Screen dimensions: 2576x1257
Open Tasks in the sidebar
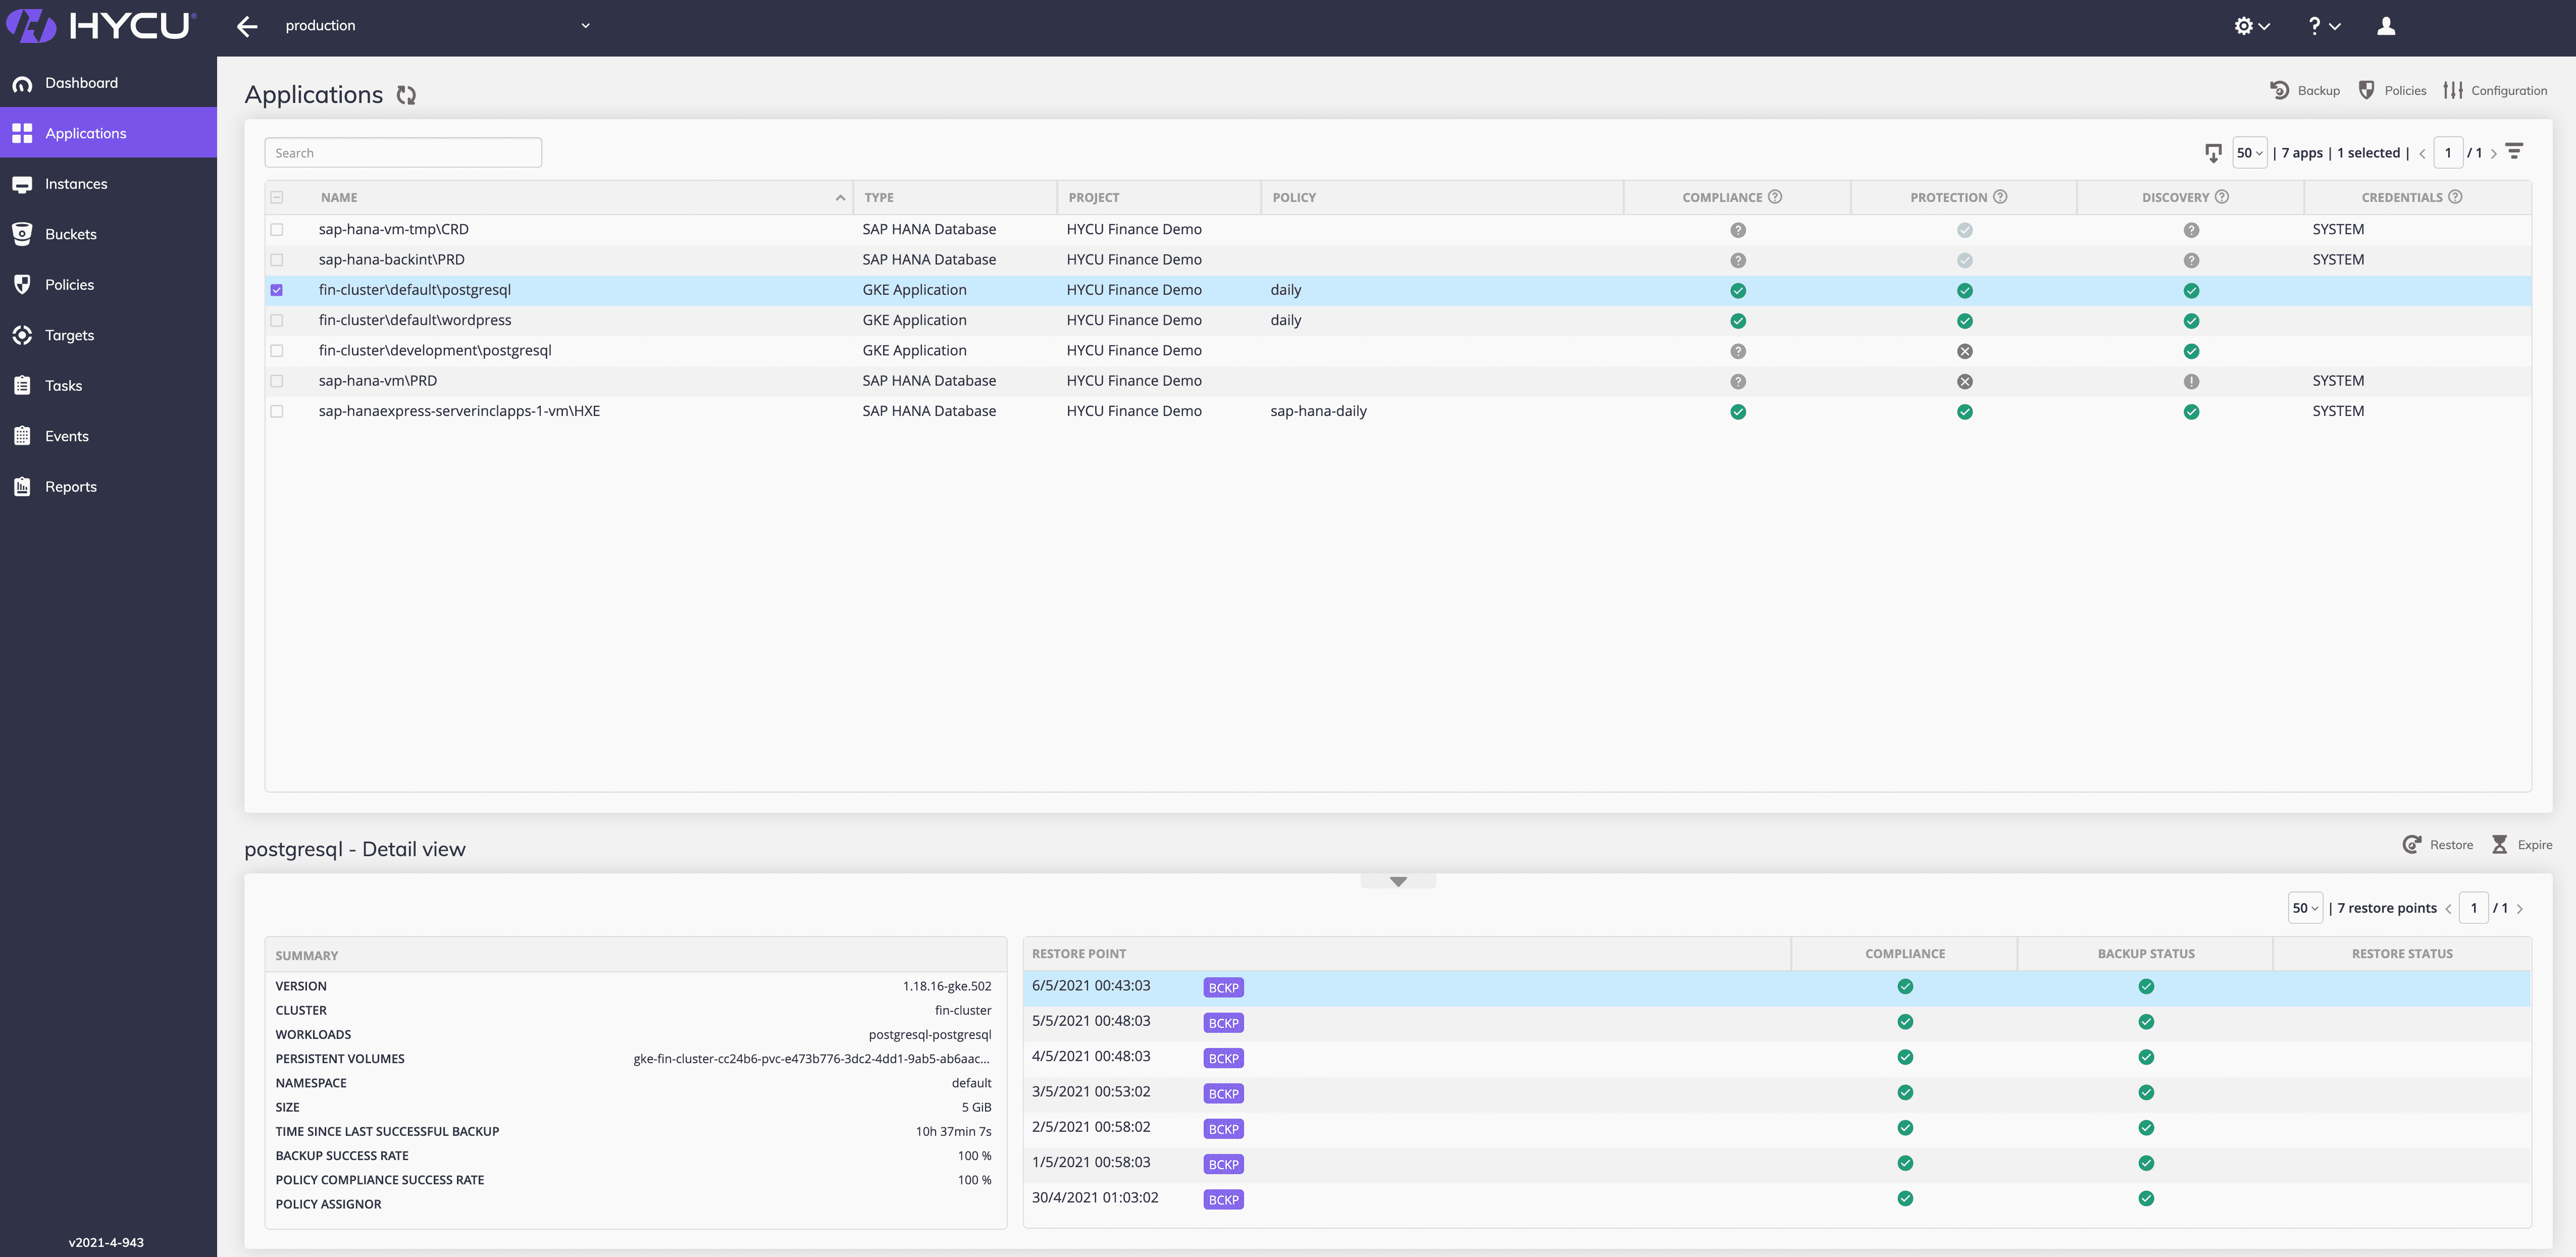[108, 386]
